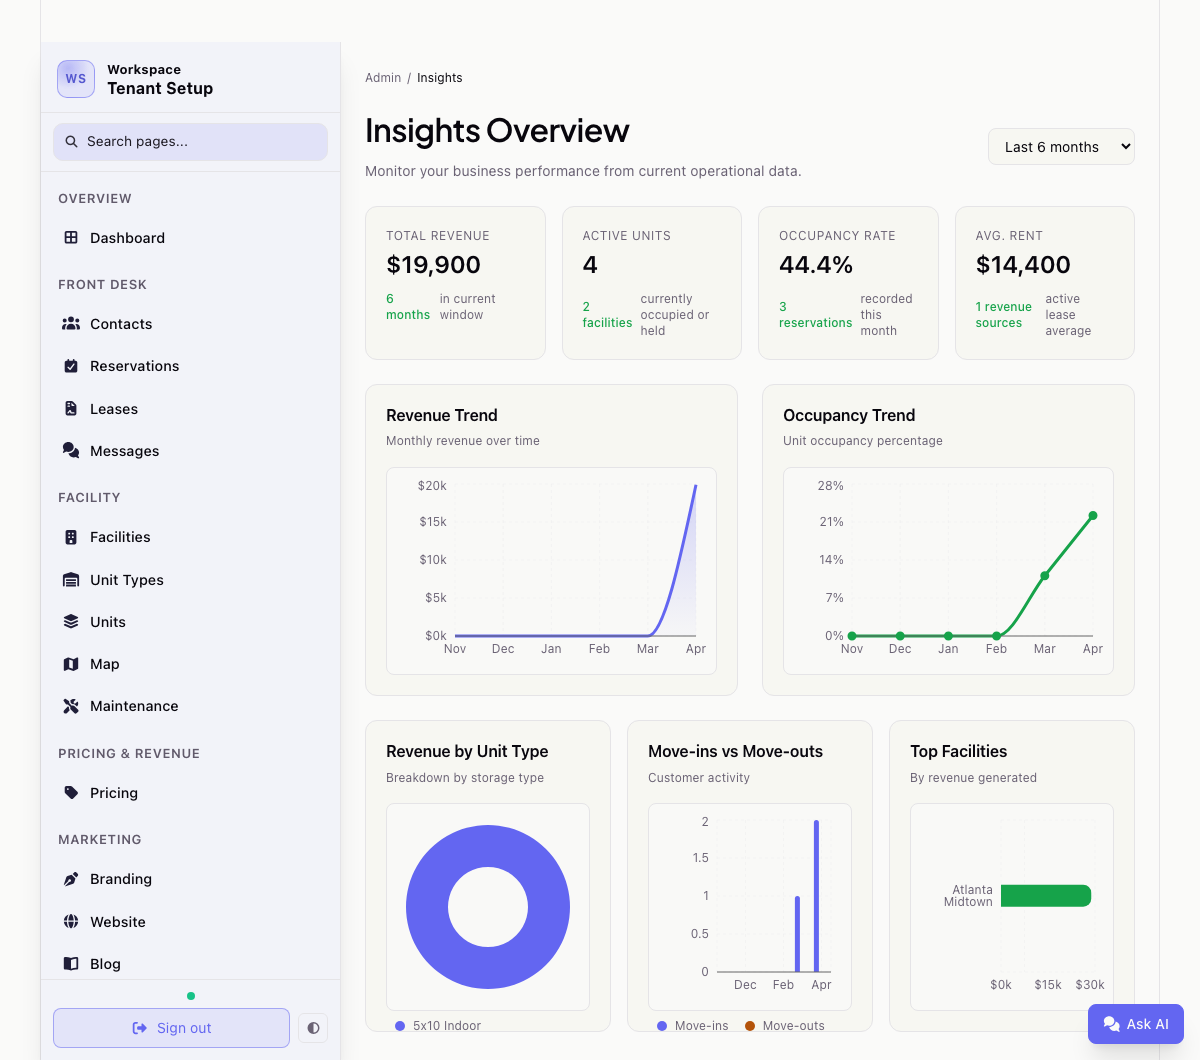Click the Unit Types warehouse icon
This screenshot has height=1060, width=1200.
(x=71, y=580)
